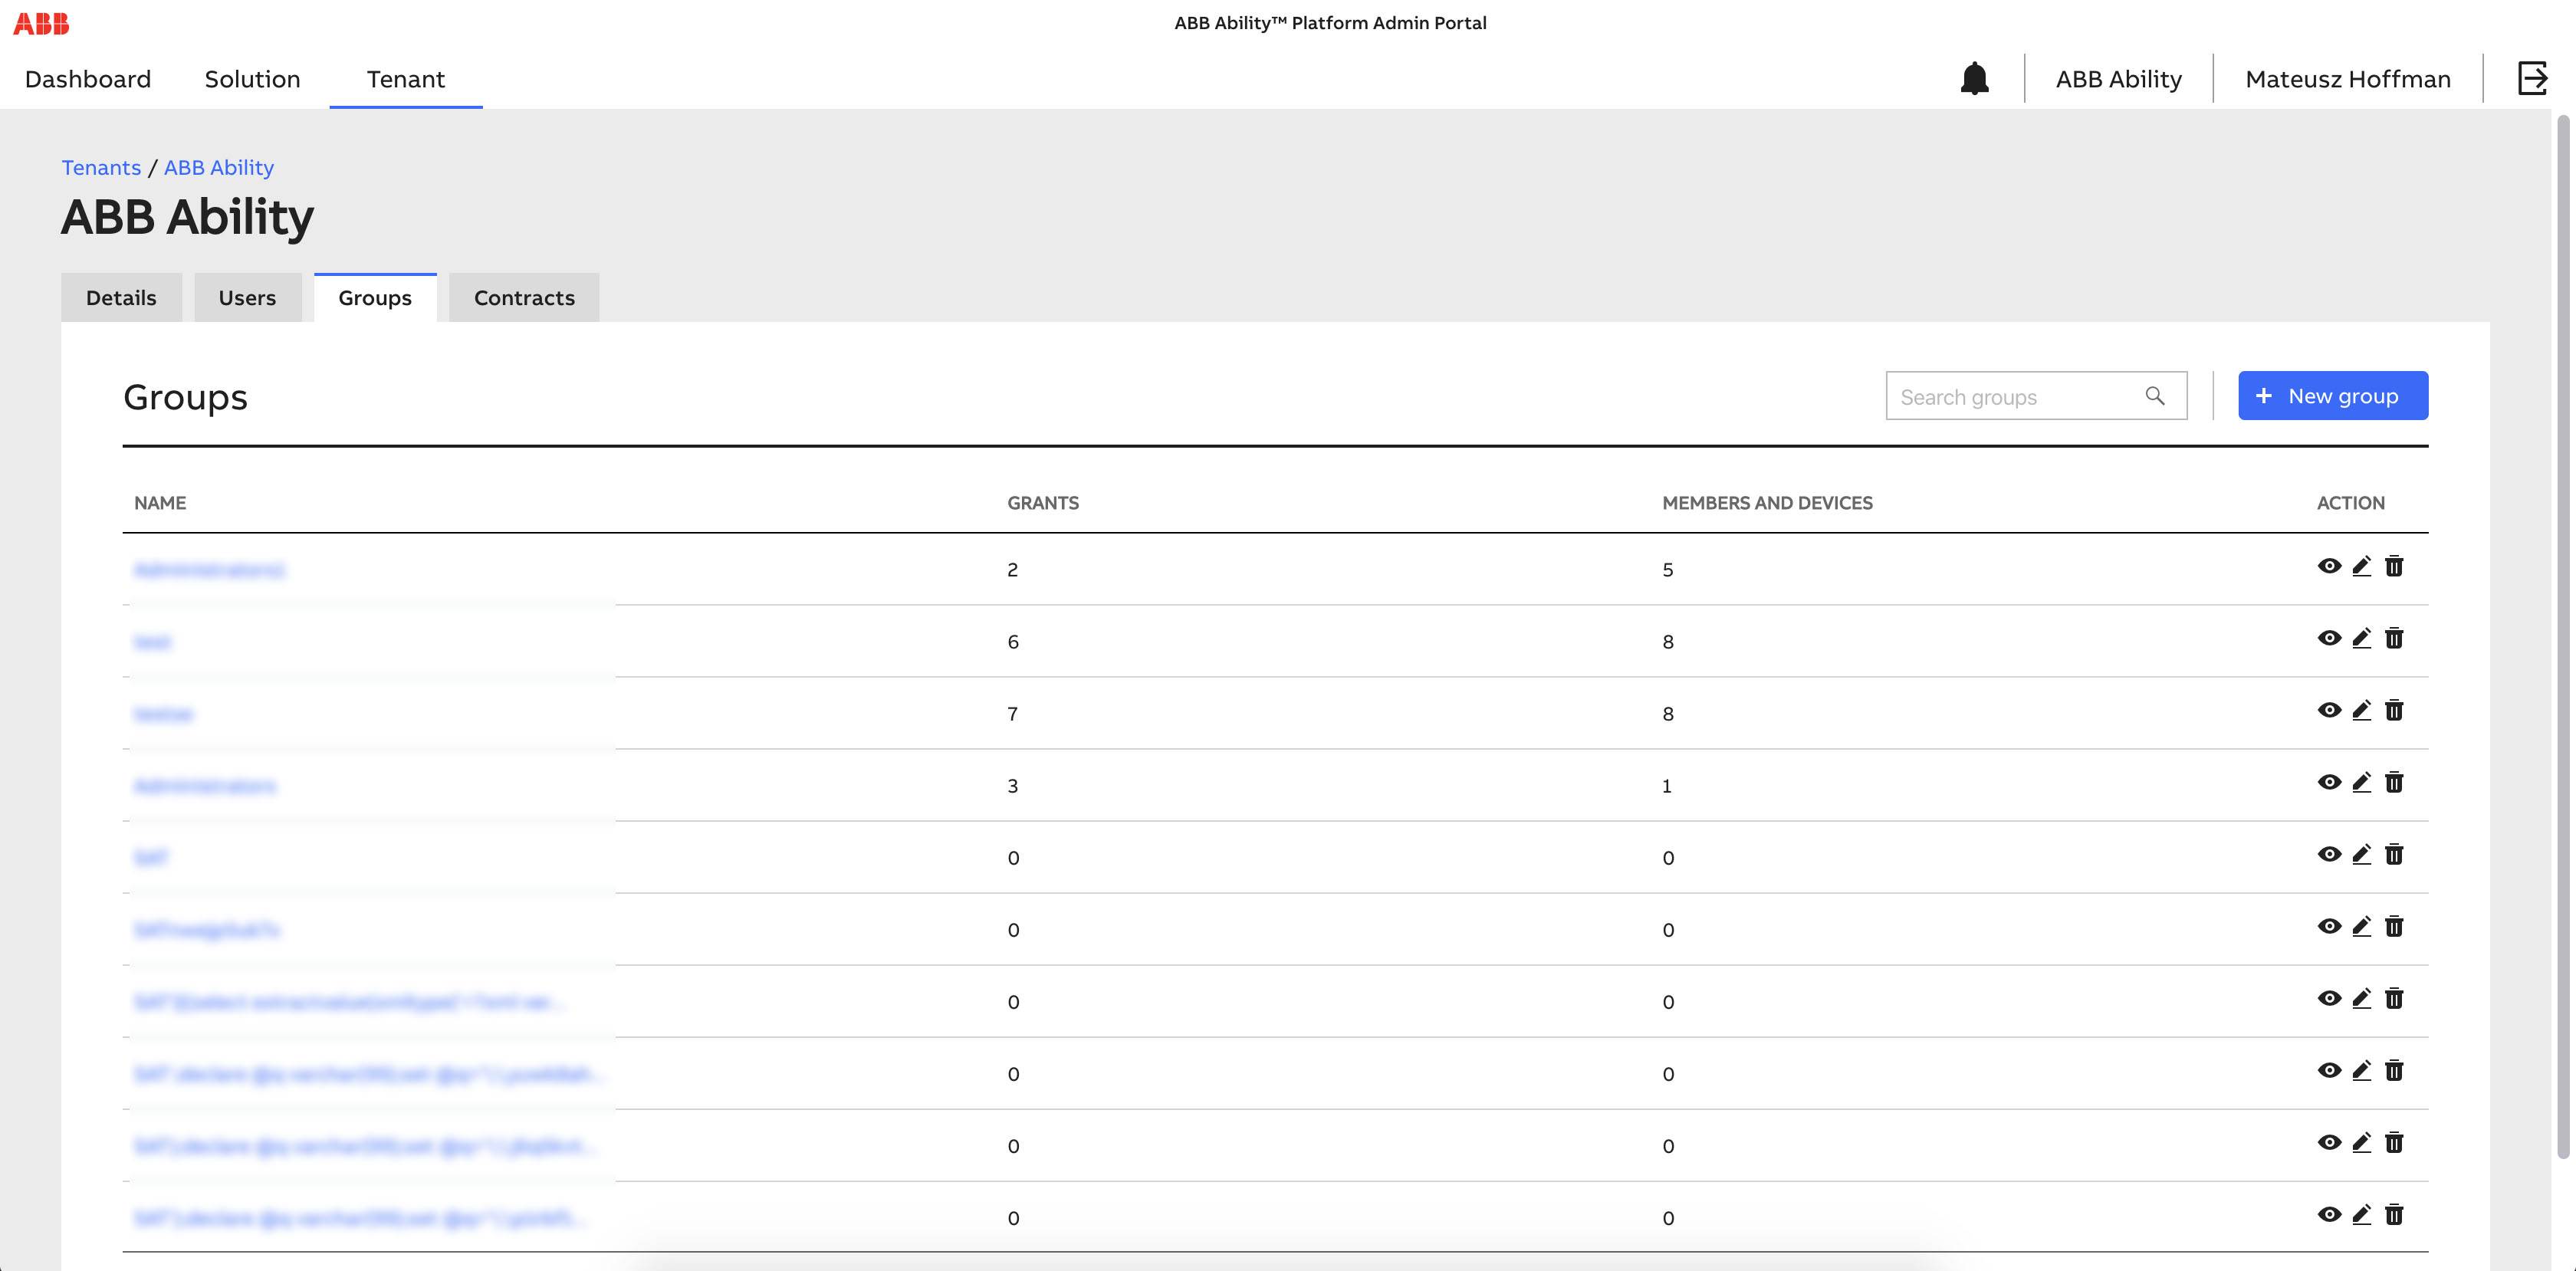Switch to the Users tab
This screenshot has height=1271, width=2576.
click(x=247, y=297)
